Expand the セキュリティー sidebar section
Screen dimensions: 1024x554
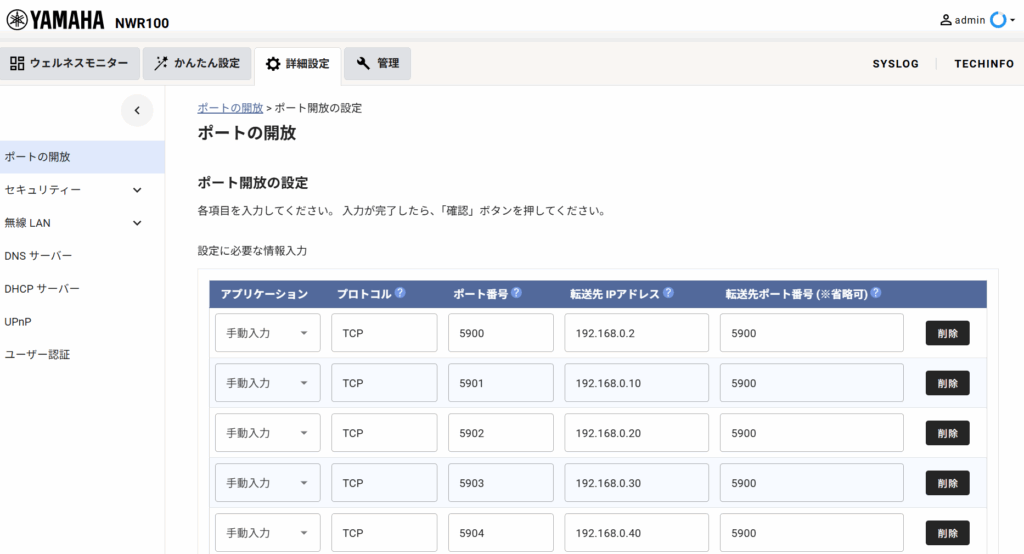[x=137, y=190]
